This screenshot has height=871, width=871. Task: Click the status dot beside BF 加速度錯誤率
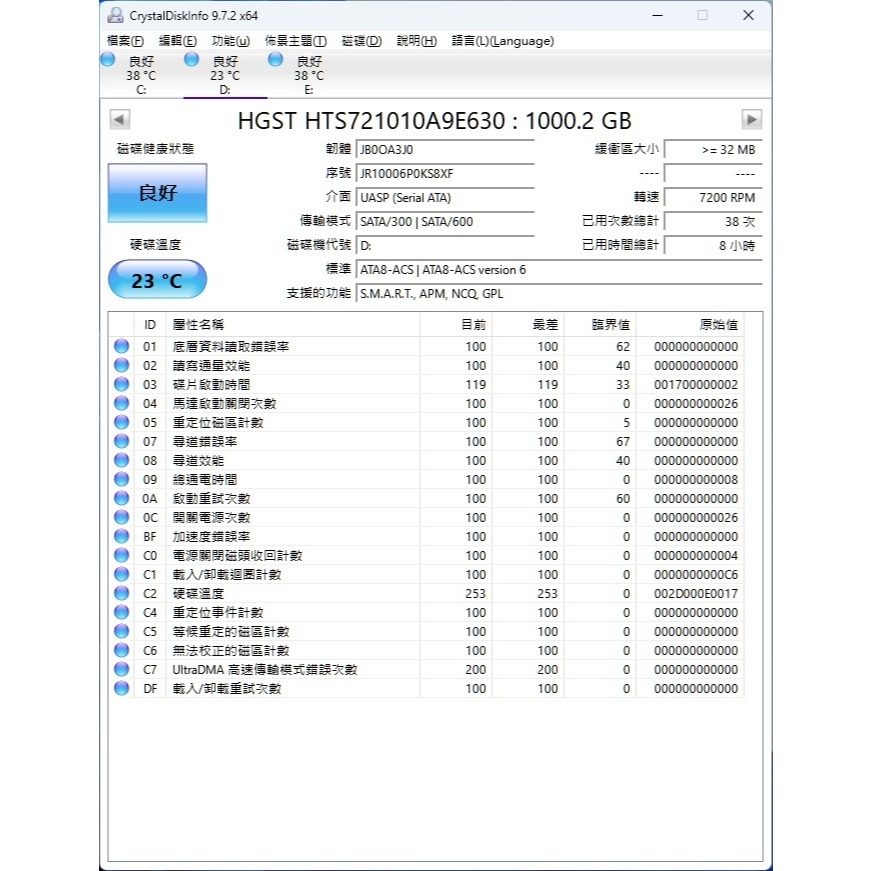pos(121,536)
